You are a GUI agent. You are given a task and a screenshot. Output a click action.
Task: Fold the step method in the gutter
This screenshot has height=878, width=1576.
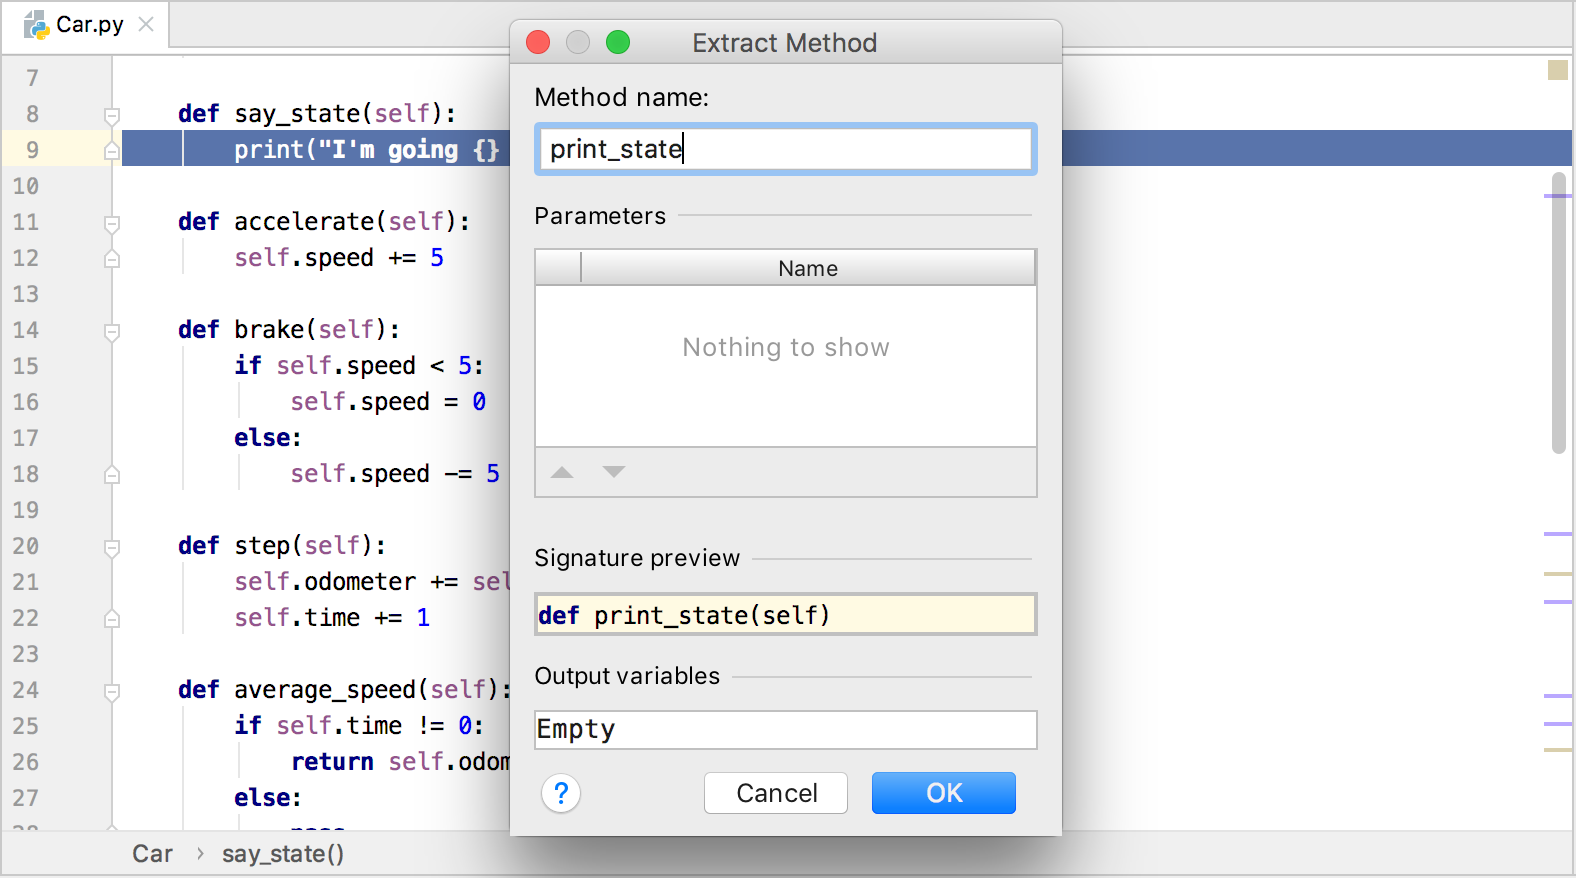[x=112, y=547]
